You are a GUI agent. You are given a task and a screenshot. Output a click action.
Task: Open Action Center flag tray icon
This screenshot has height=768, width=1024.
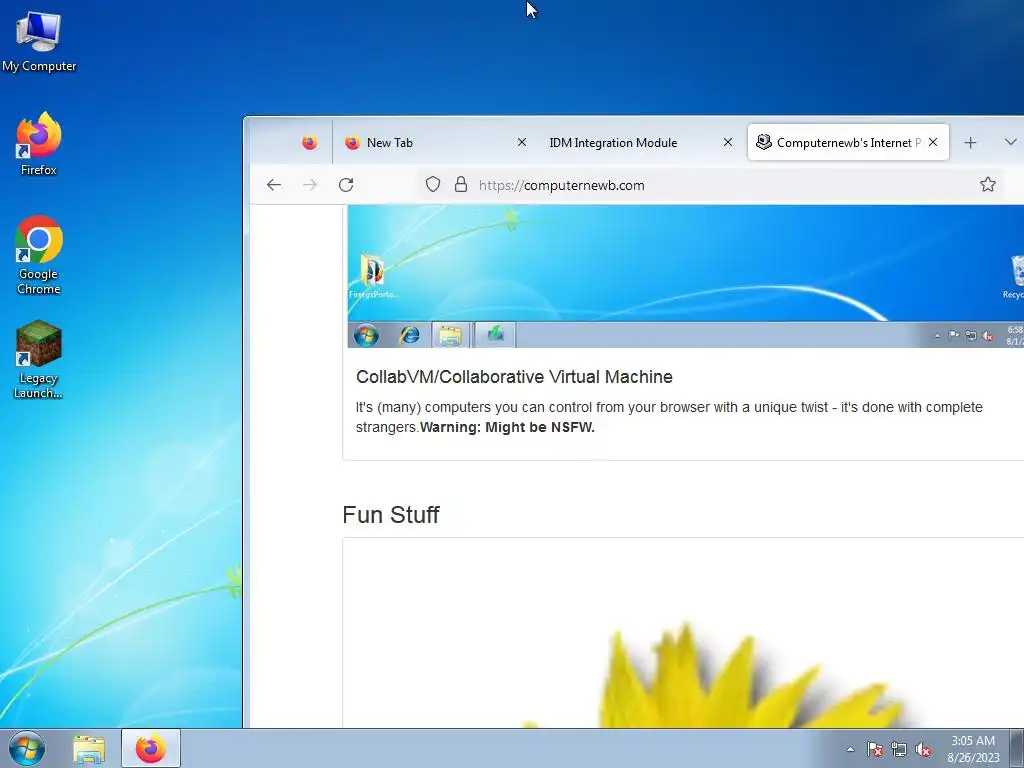click(x=874, y=749)
